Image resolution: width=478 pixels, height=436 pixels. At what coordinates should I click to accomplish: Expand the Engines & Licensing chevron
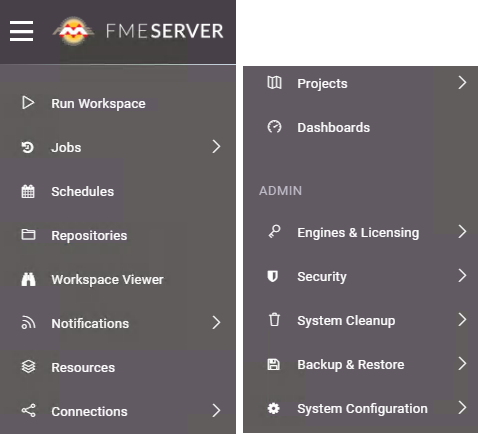462,232
